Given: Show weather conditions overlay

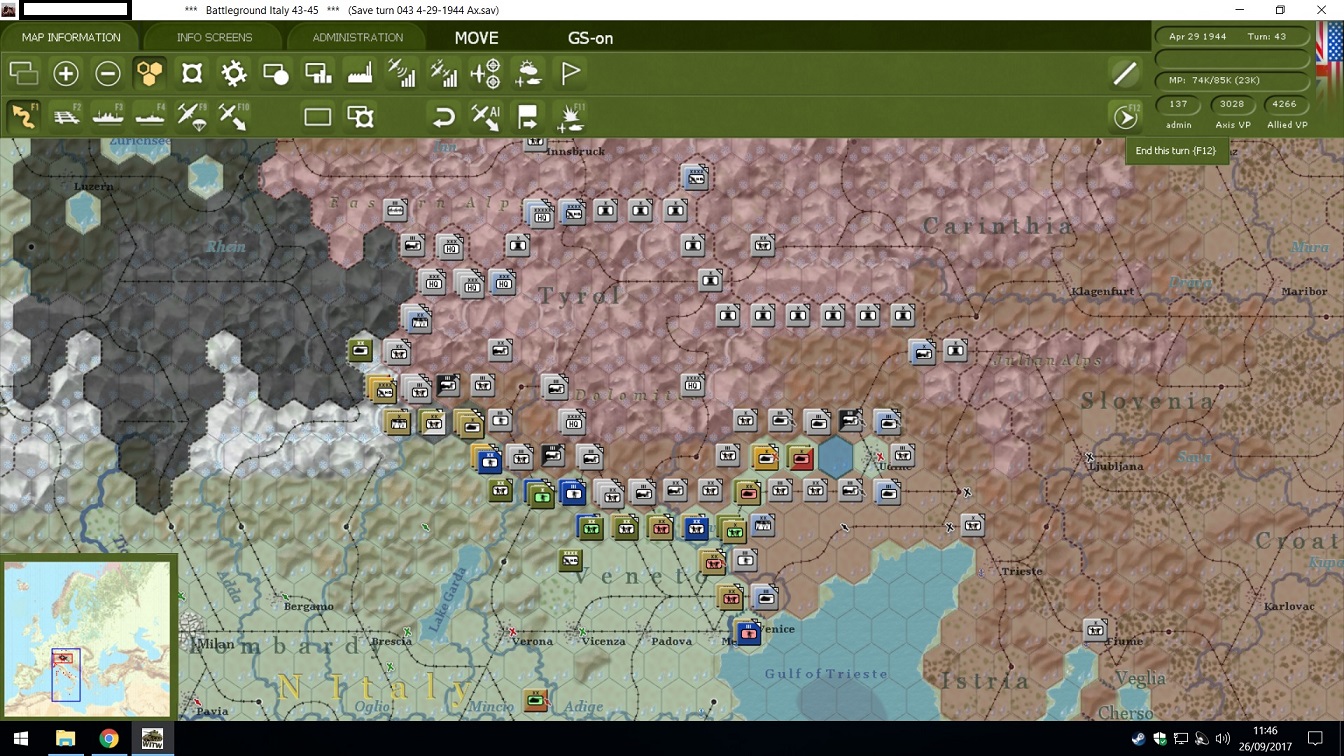Looking at the screenshot, I should pyautogui.click(x=528, y=73).
